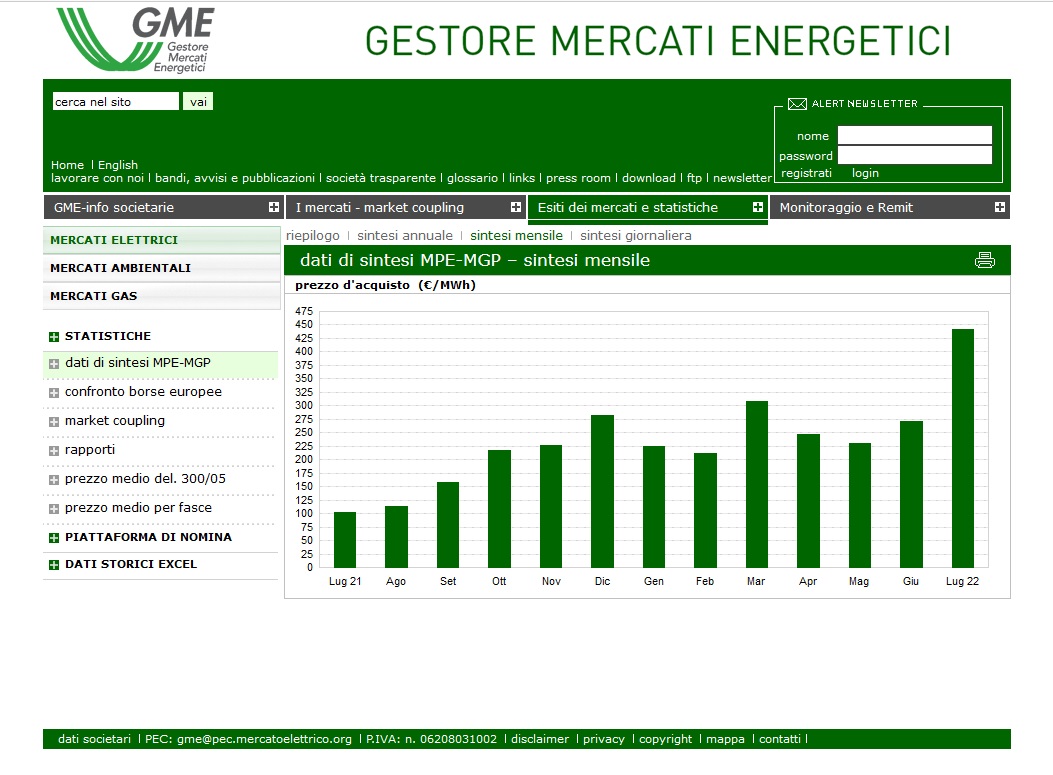Click the newsletter envelope icon
Image resolution: width=1053 pixels, height=775 pixels.
[797, 103]
